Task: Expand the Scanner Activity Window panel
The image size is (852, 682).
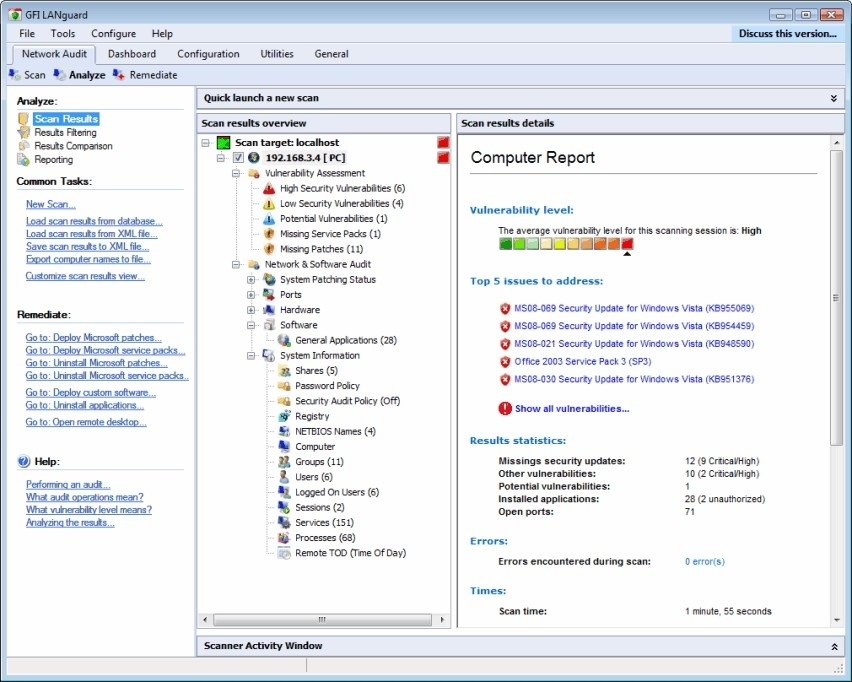Action: [834, 647]
